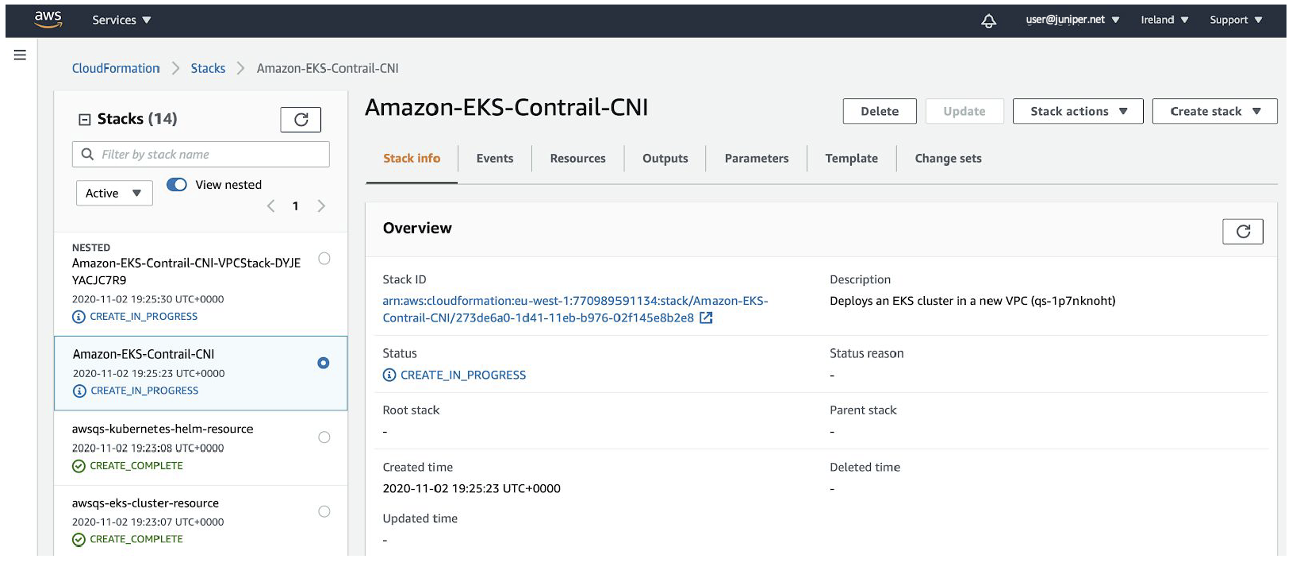Select the awsqs-eks-cluster-resource radio button
The width and height of the screenshot is (1294, 580).
(x=324, y=511)
